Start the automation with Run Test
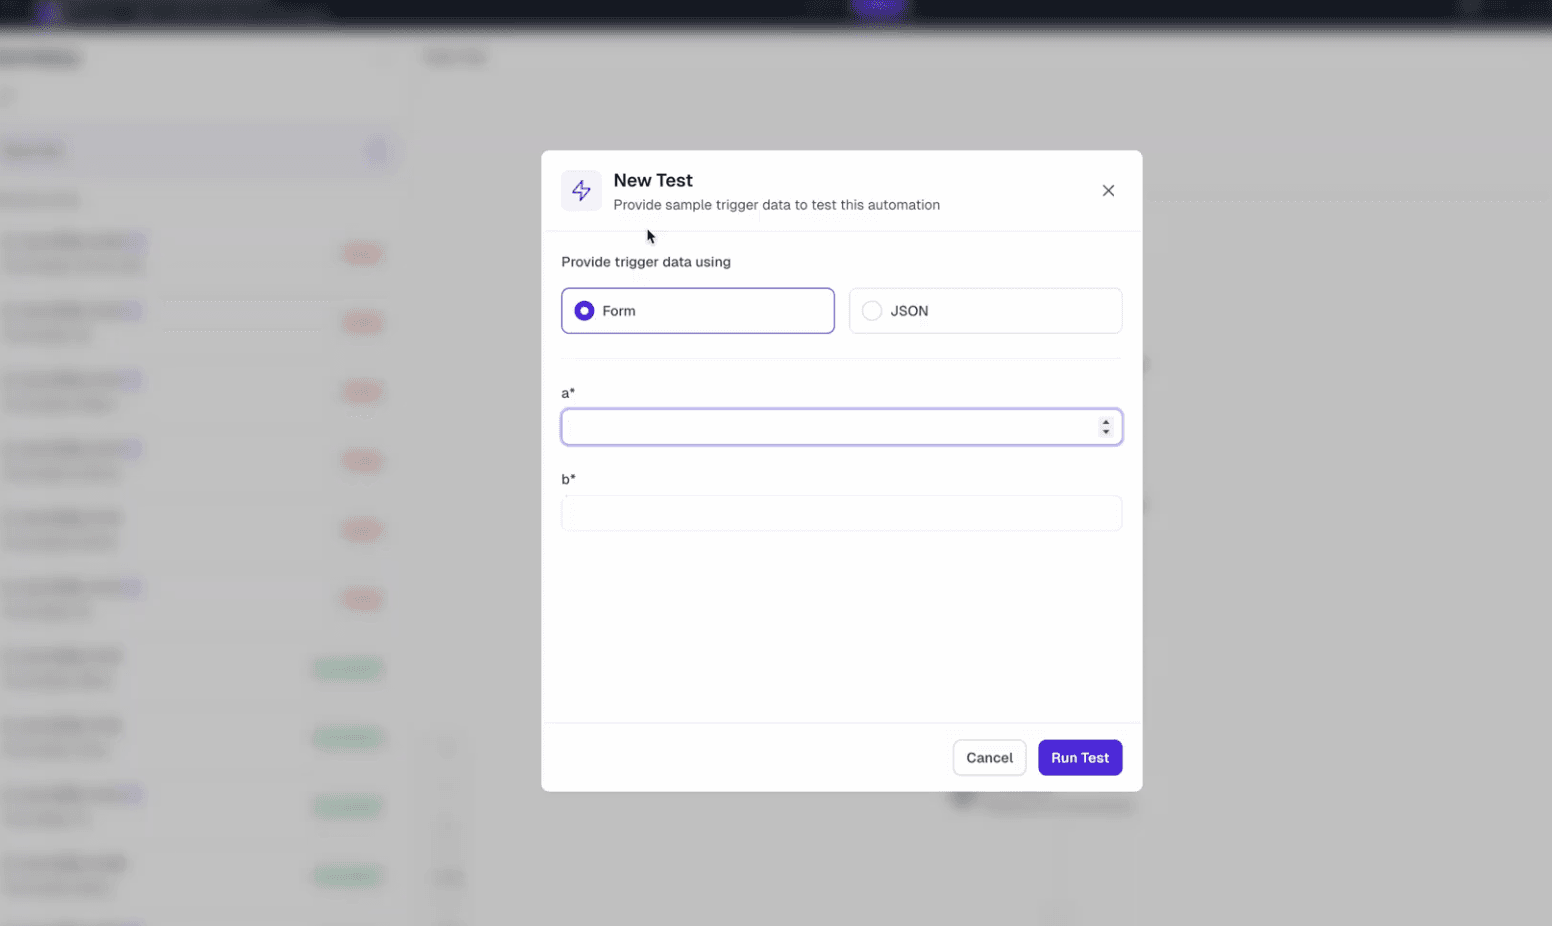Screen dimensions: 1552x926 click(1080, 758)
